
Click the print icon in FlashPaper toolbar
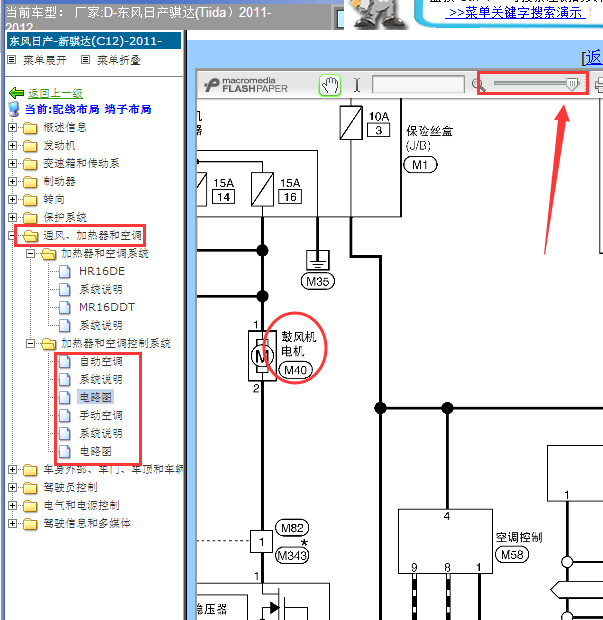pyautogui.click(x=598, y=85)
